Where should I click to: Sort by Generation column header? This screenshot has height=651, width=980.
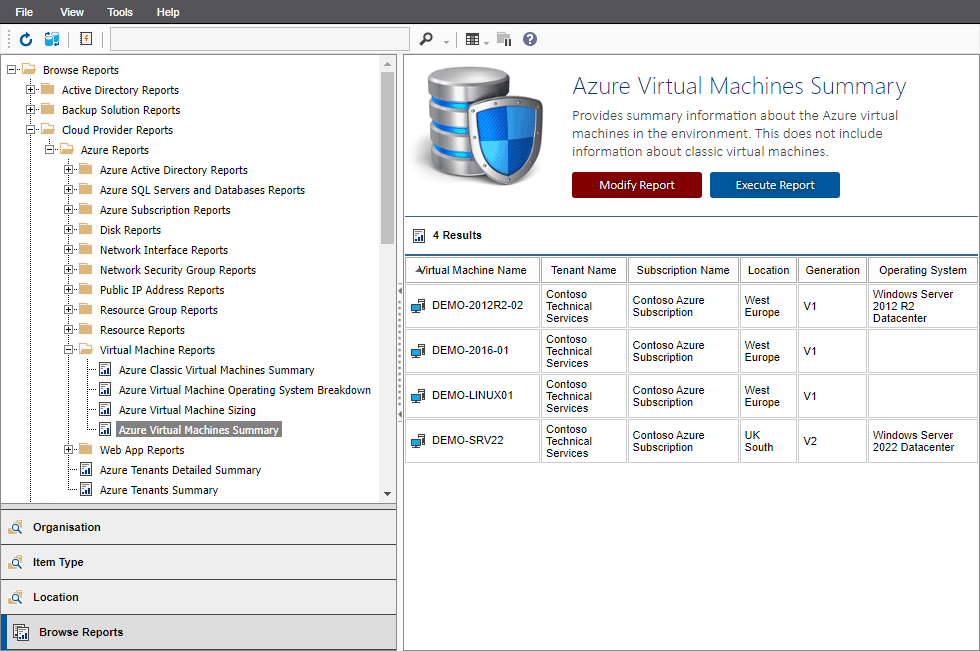[x=832, y=270]
